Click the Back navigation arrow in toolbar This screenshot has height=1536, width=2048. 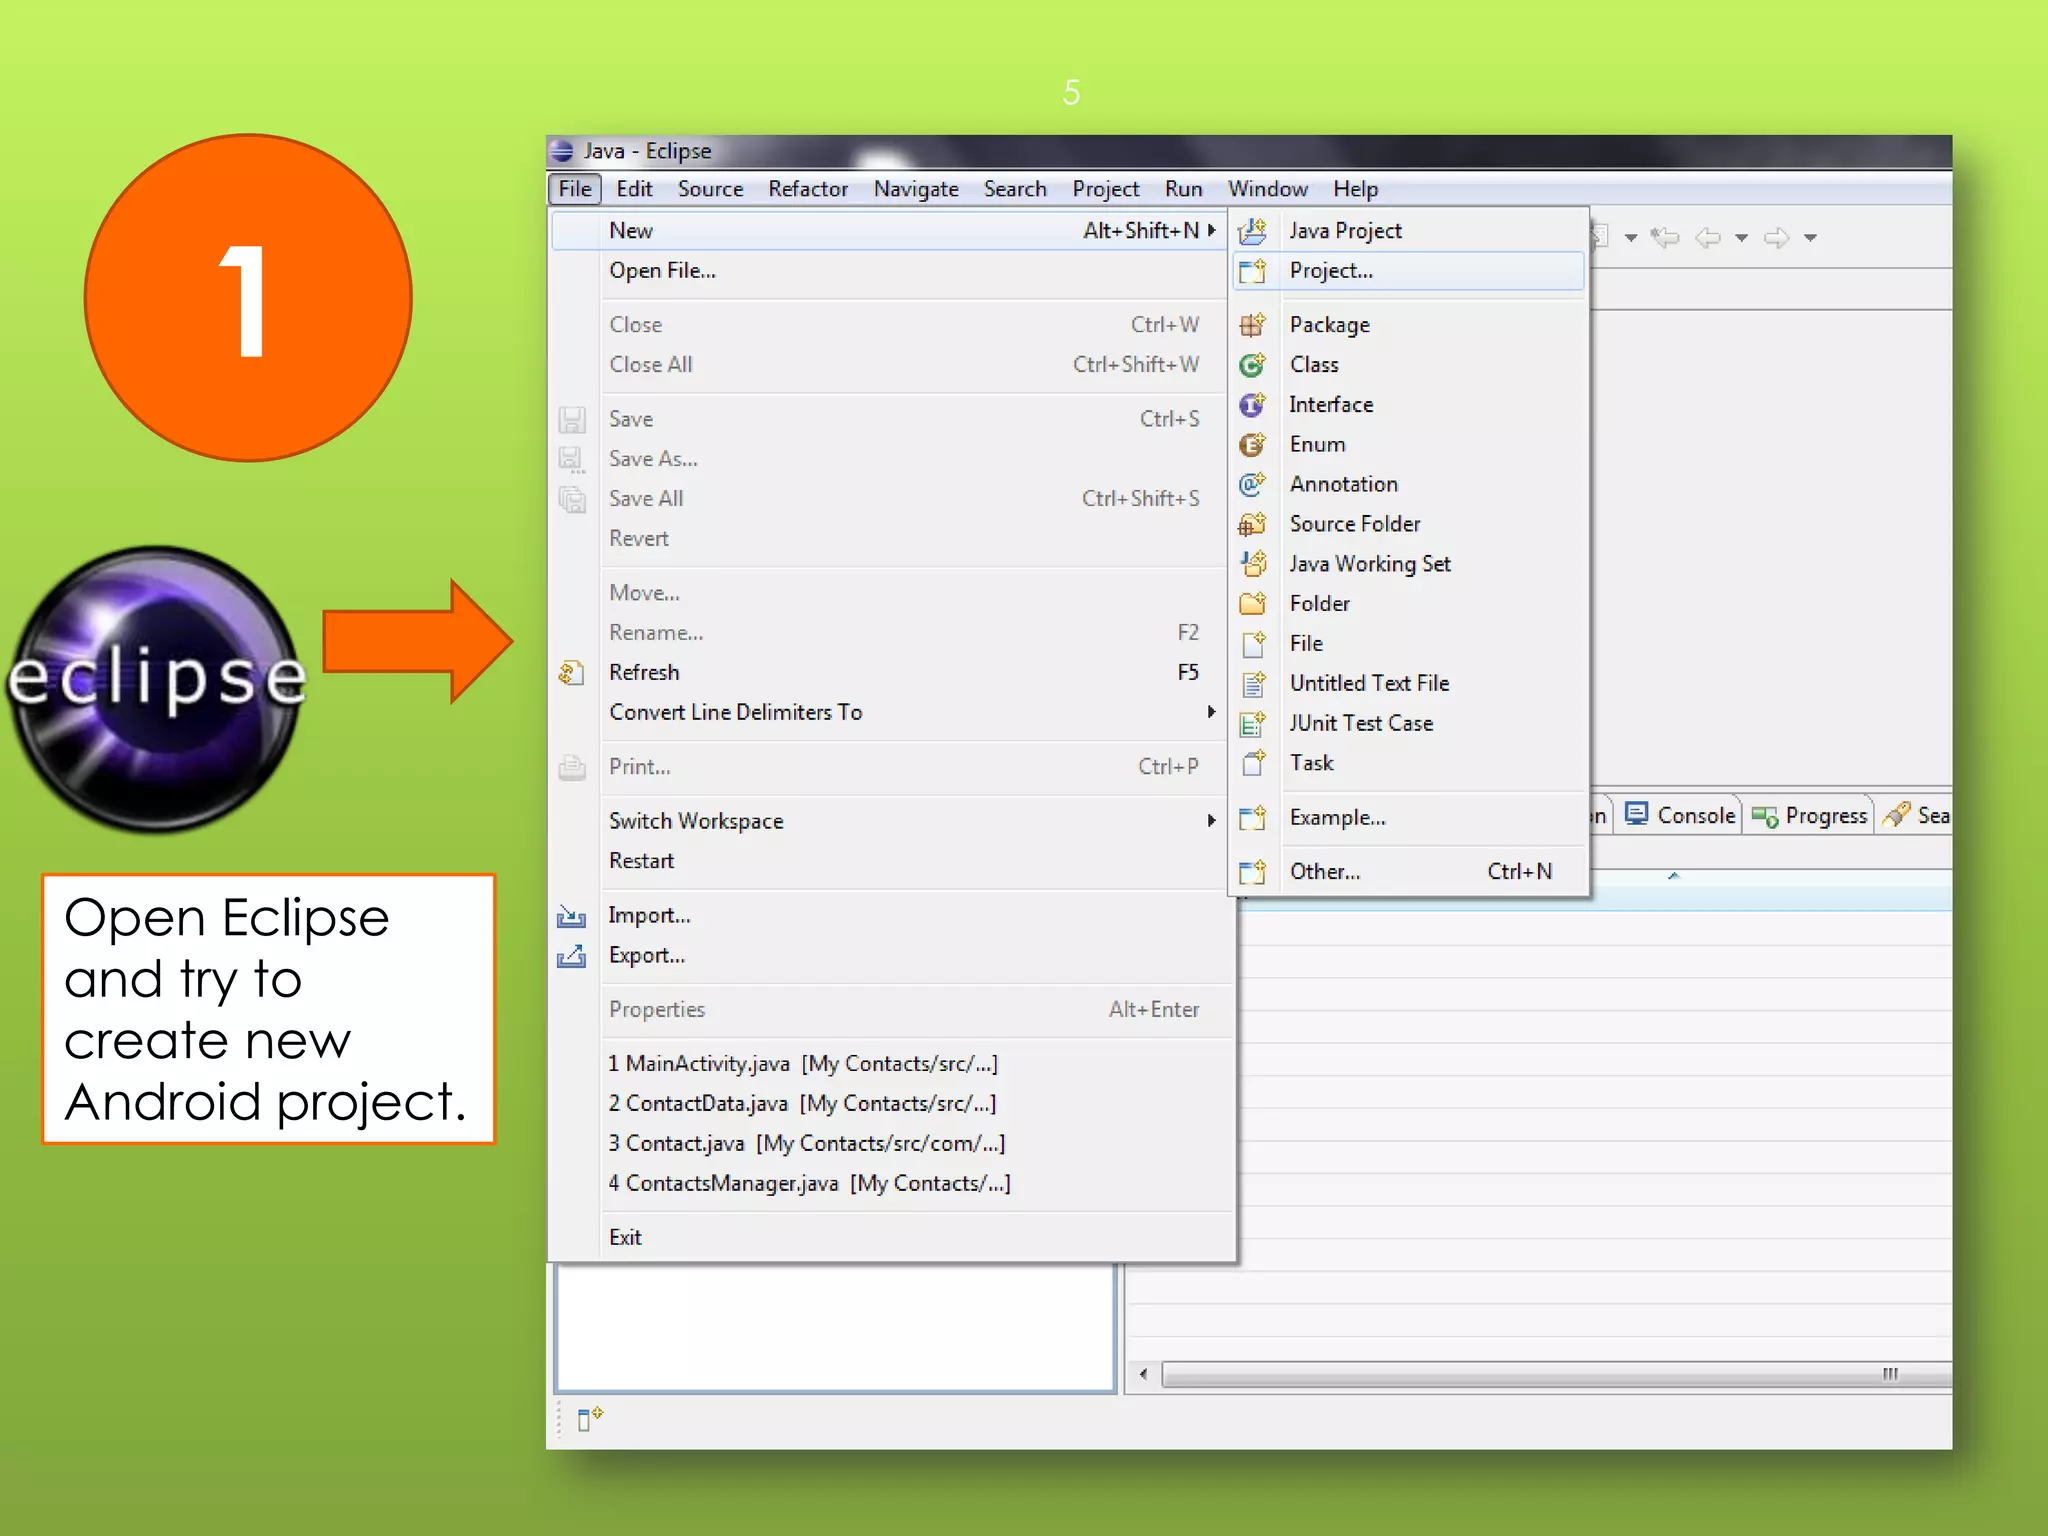coord(1709,237)
